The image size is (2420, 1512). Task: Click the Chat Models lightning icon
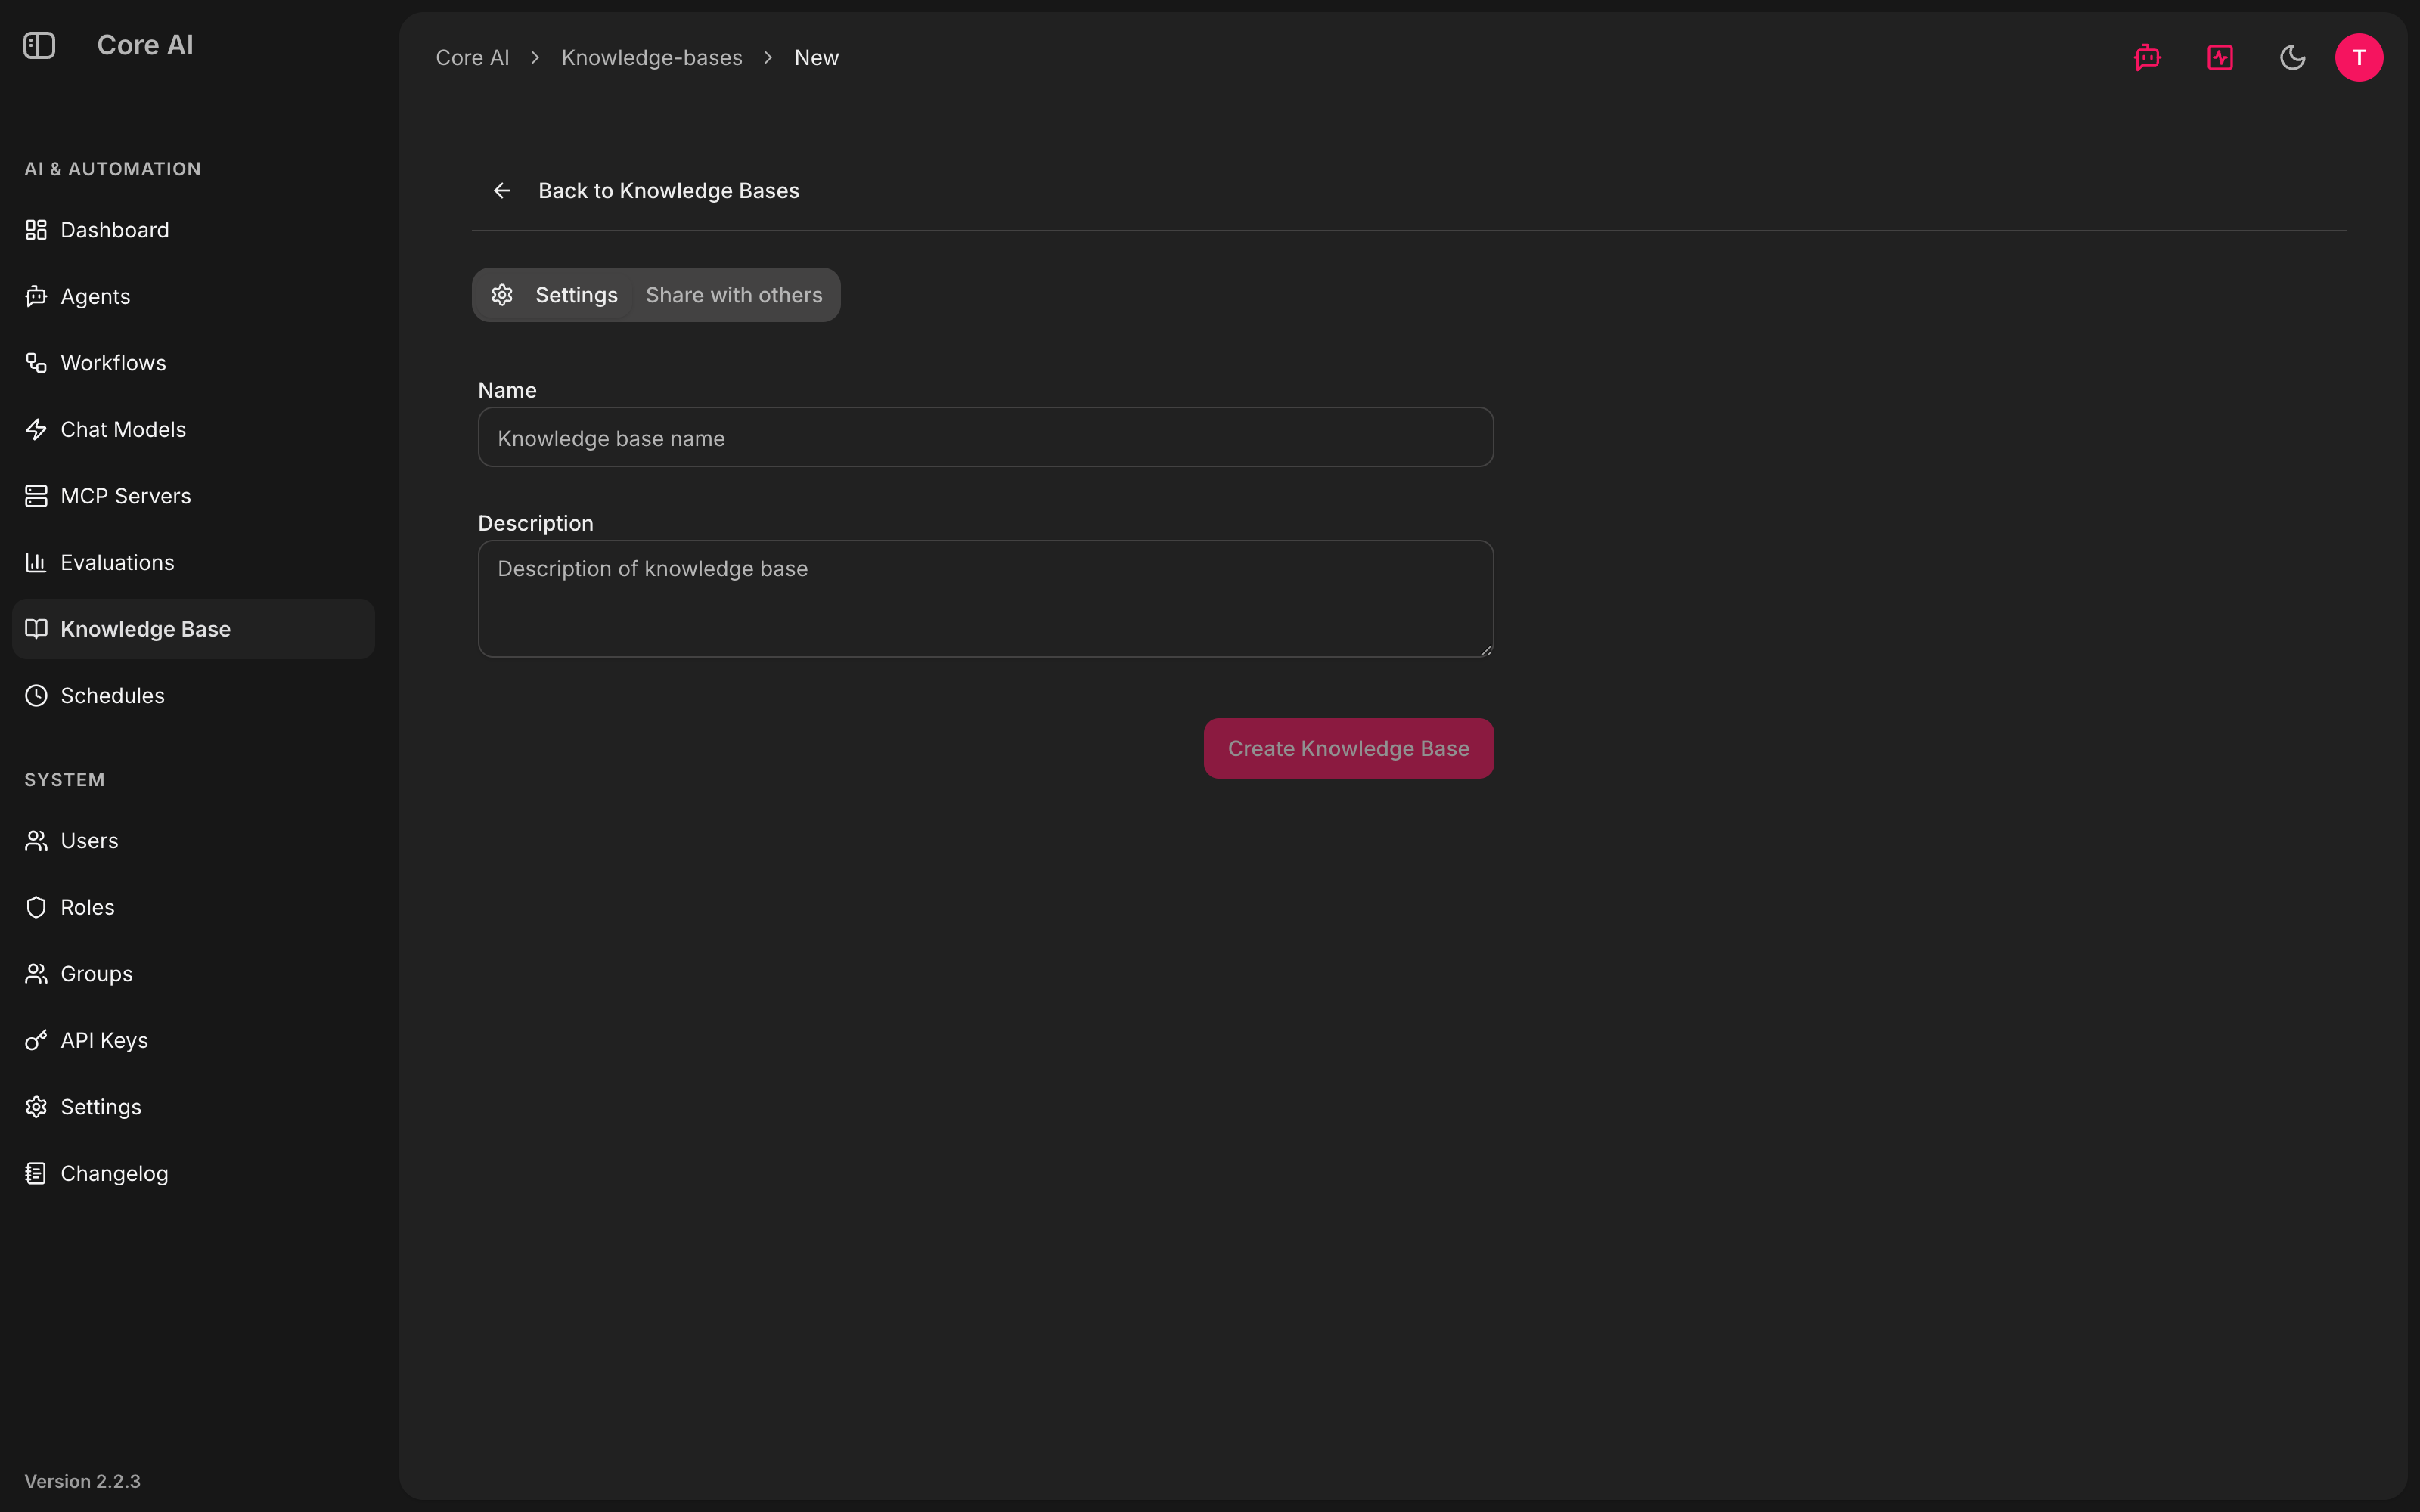coord(36,429)
